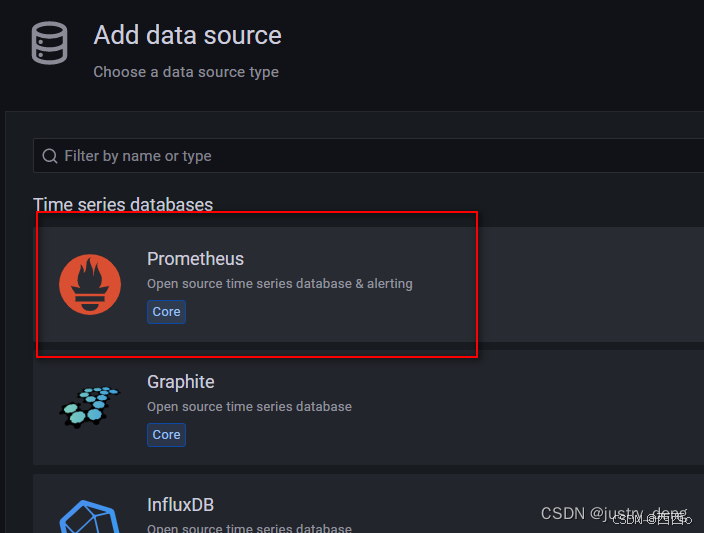
Task: Click the Prometheus flame logo
Action: pos(90,284)
